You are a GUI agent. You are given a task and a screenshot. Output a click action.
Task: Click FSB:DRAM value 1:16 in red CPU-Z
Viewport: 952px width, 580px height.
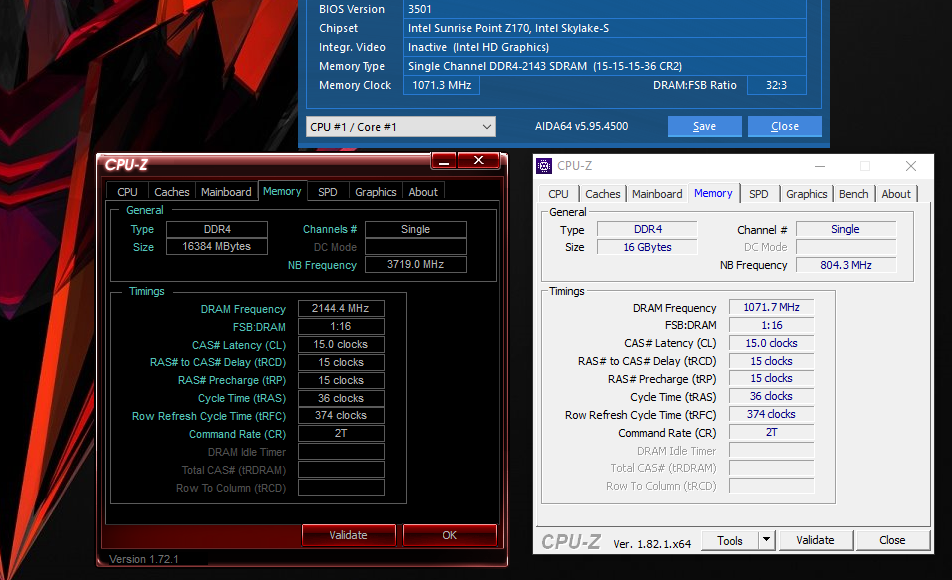click(341, 327)
